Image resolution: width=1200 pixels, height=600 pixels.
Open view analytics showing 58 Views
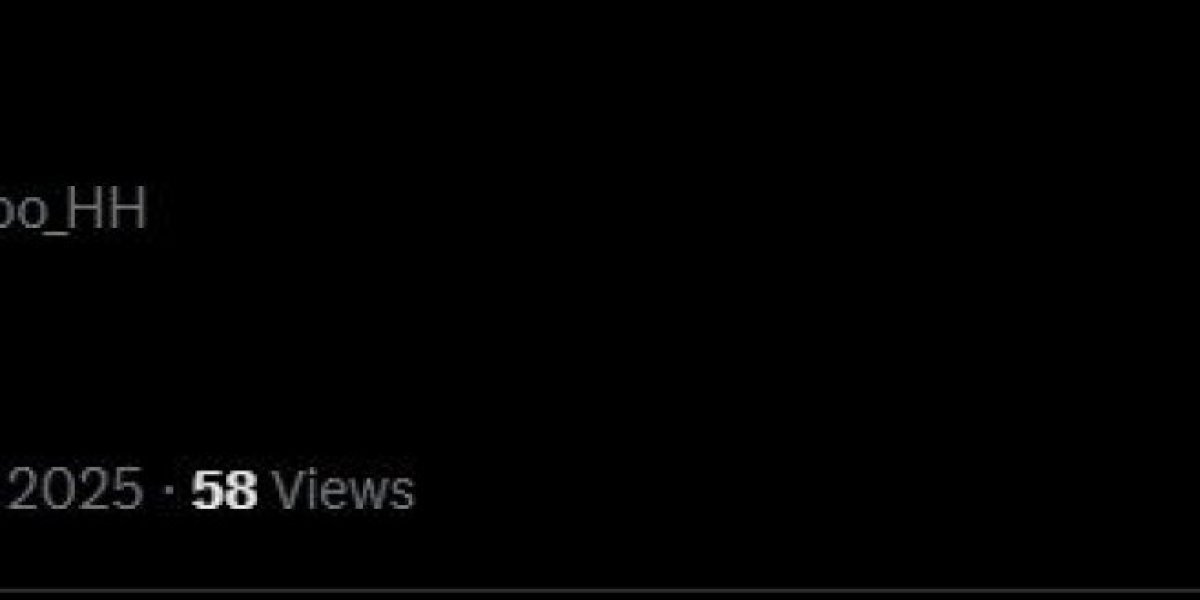tap(302, 491)
